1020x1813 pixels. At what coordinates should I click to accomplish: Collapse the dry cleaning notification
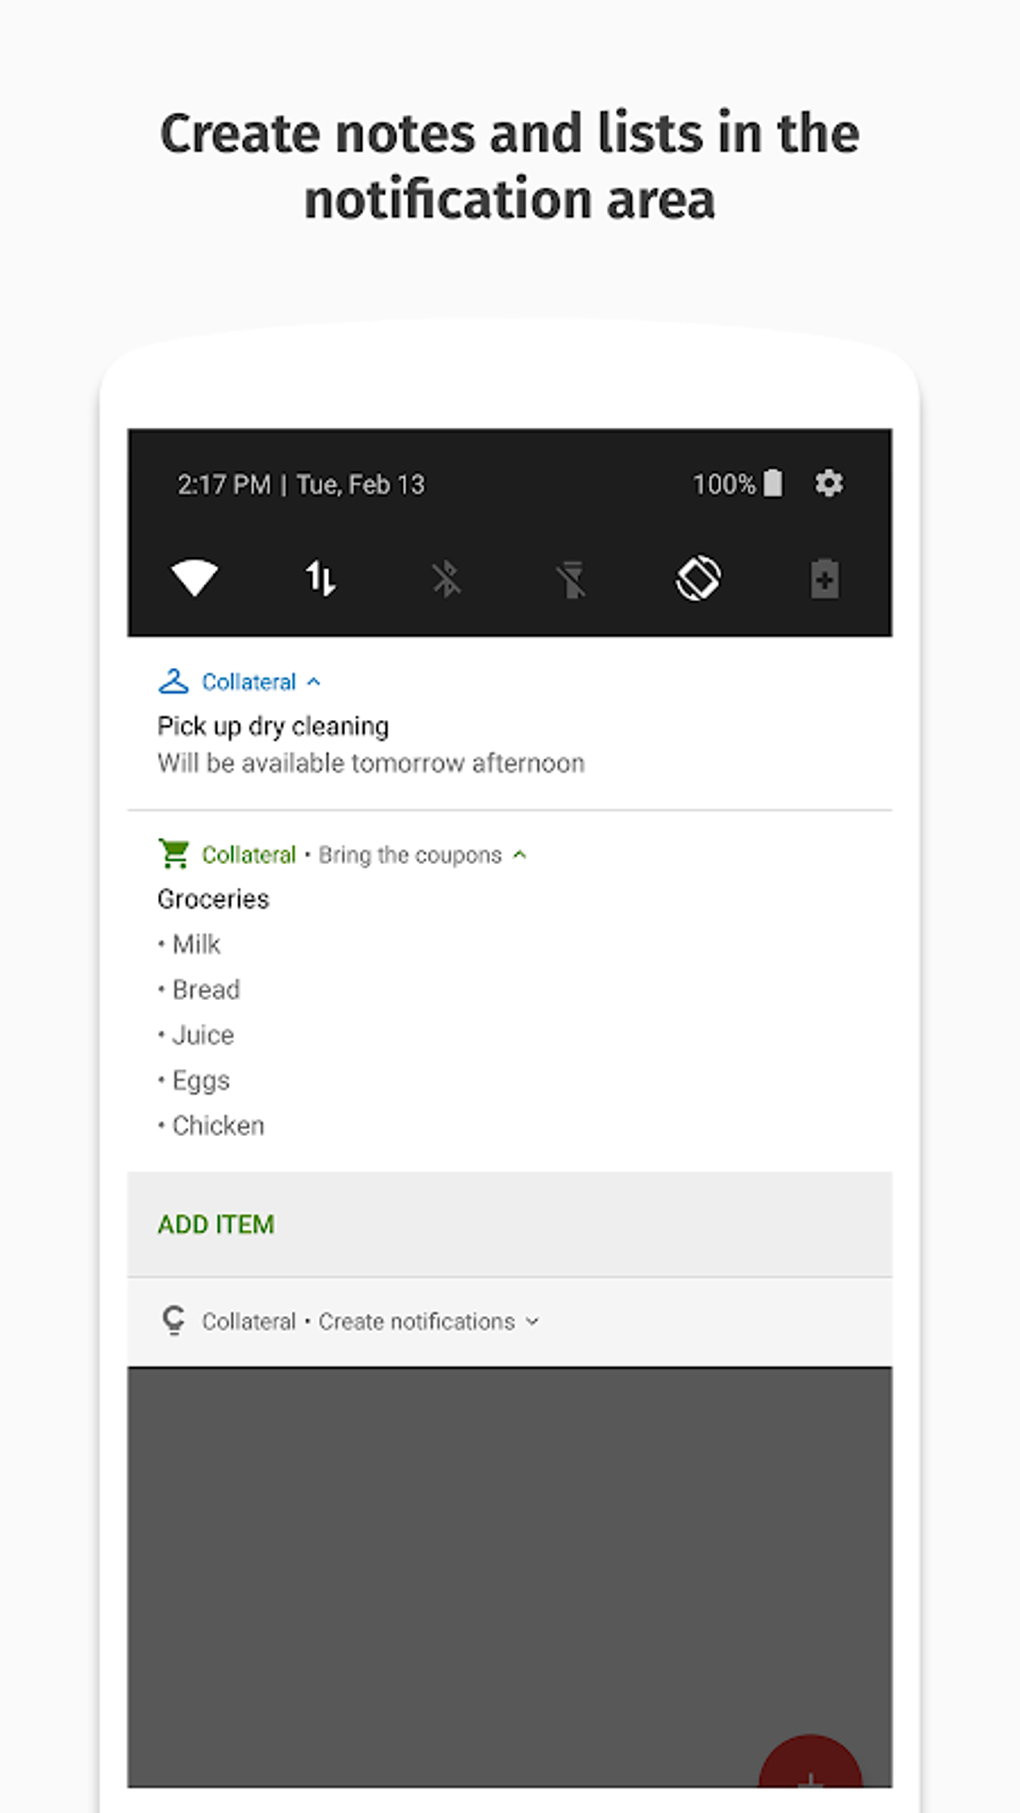[314, 682]
